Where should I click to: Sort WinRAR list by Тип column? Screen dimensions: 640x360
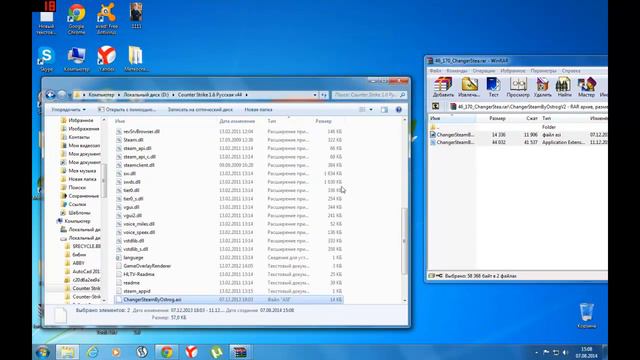(x=563, y=118)
